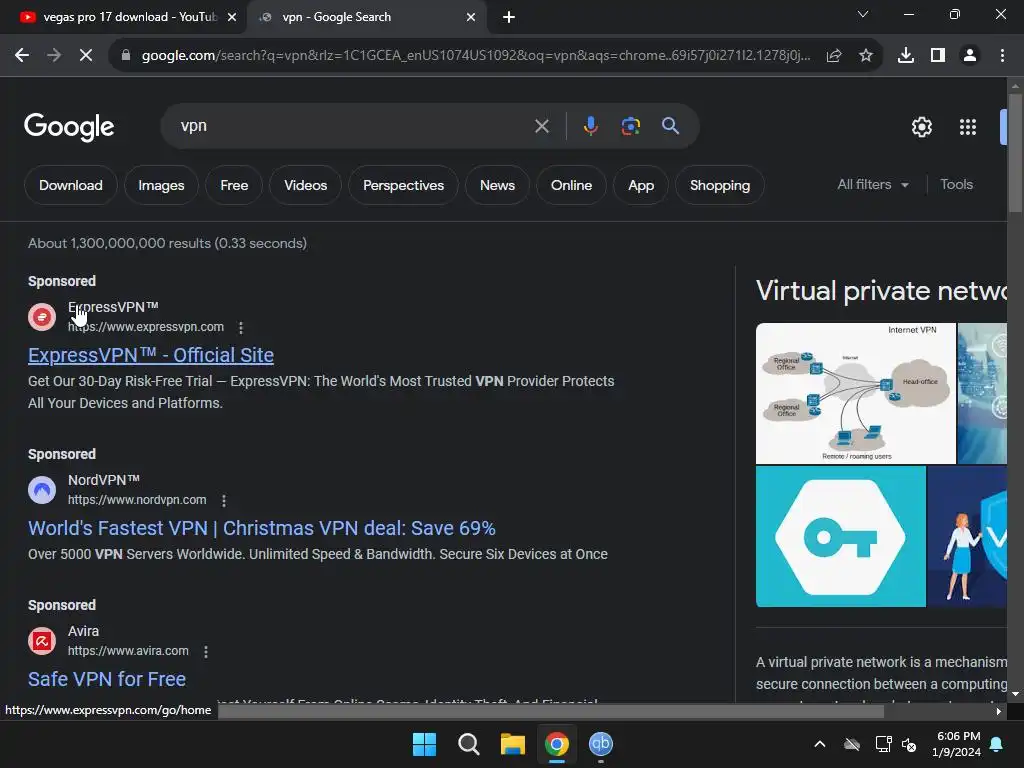Image resolution: width=1024 pixels, height=768 pixels.
Task: Click the horizontal scrollbar right arrow
Action: (999, 711)
